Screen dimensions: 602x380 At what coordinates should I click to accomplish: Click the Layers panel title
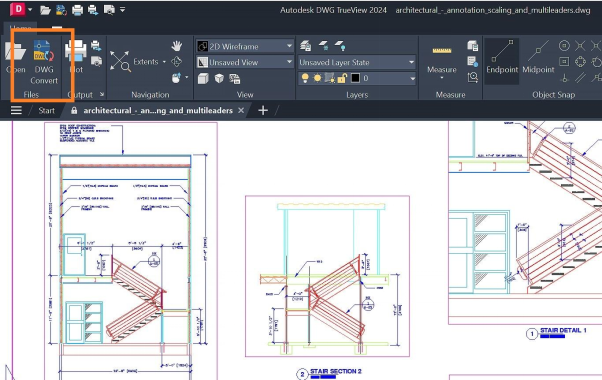[357, 94]
